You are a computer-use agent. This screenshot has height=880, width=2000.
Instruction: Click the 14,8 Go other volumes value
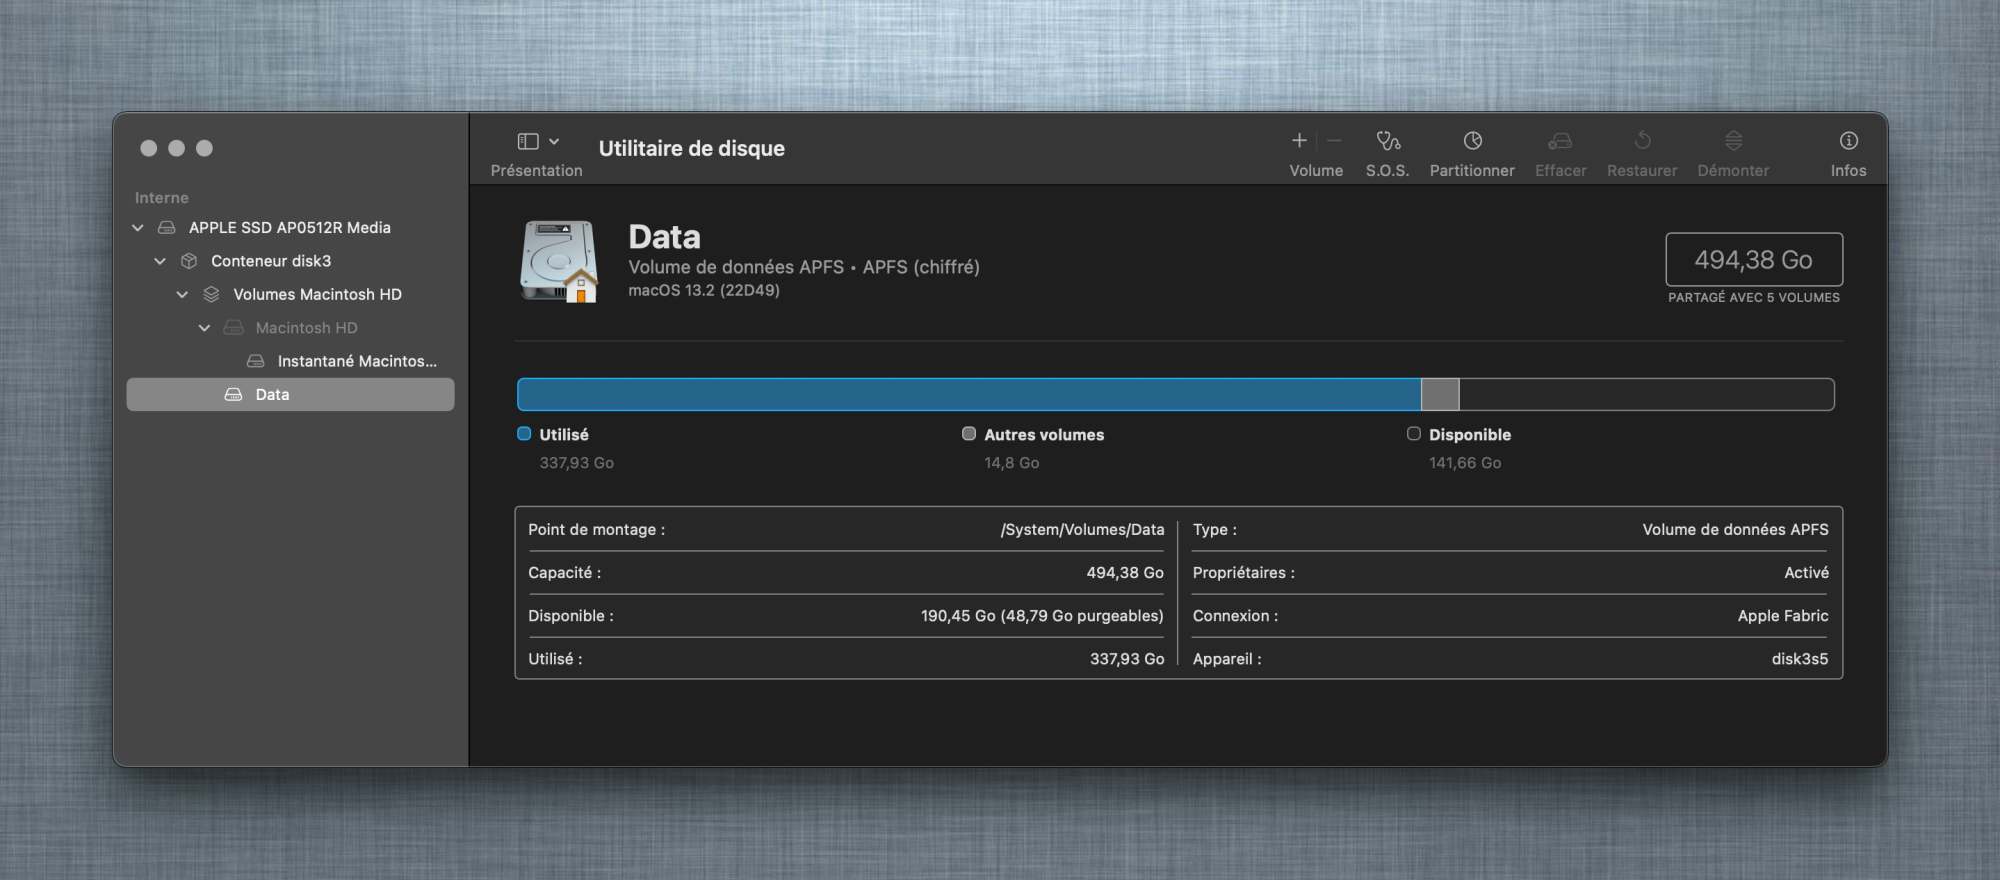click(x=1011, y=463)
